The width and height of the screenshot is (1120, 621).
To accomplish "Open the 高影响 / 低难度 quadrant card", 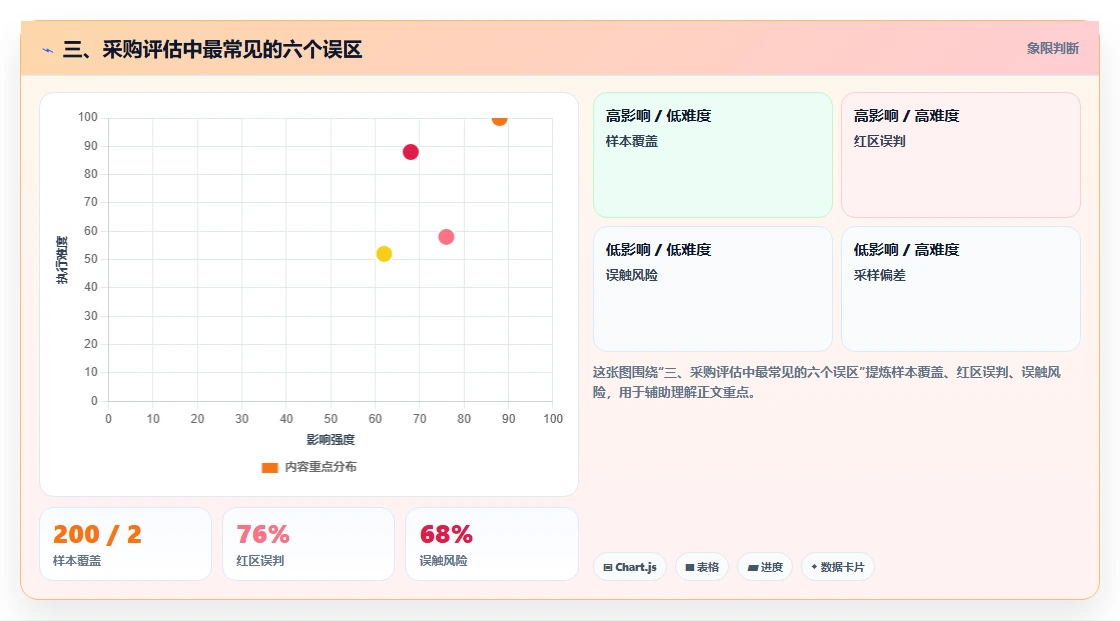I will pos(713,154).
